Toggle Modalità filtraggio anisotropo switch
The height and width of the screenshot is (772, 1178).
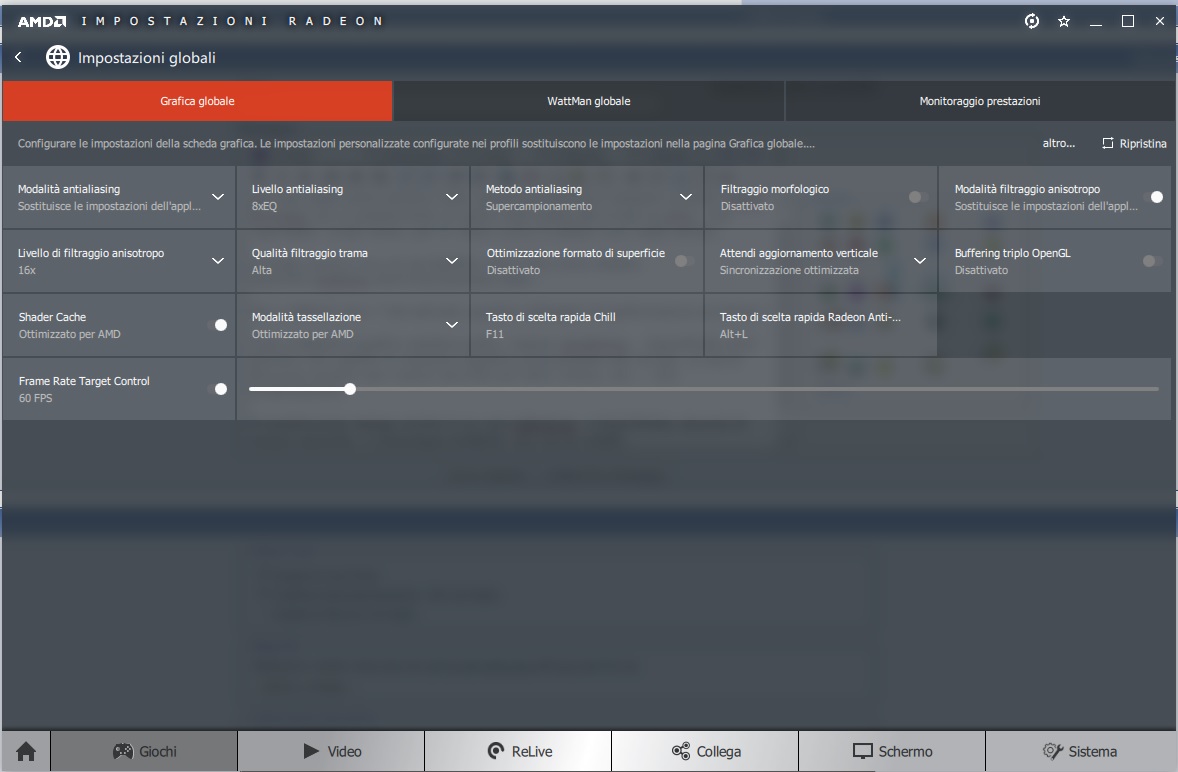(1153, 197)
